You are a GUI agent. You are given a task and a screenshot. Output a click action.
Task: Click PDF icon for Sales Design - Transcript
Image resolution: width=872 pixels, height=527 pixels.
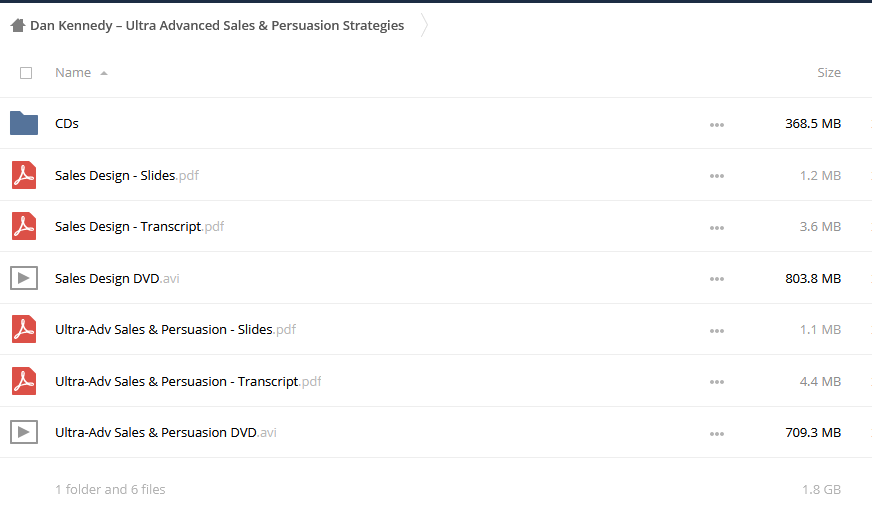point(24,226)
